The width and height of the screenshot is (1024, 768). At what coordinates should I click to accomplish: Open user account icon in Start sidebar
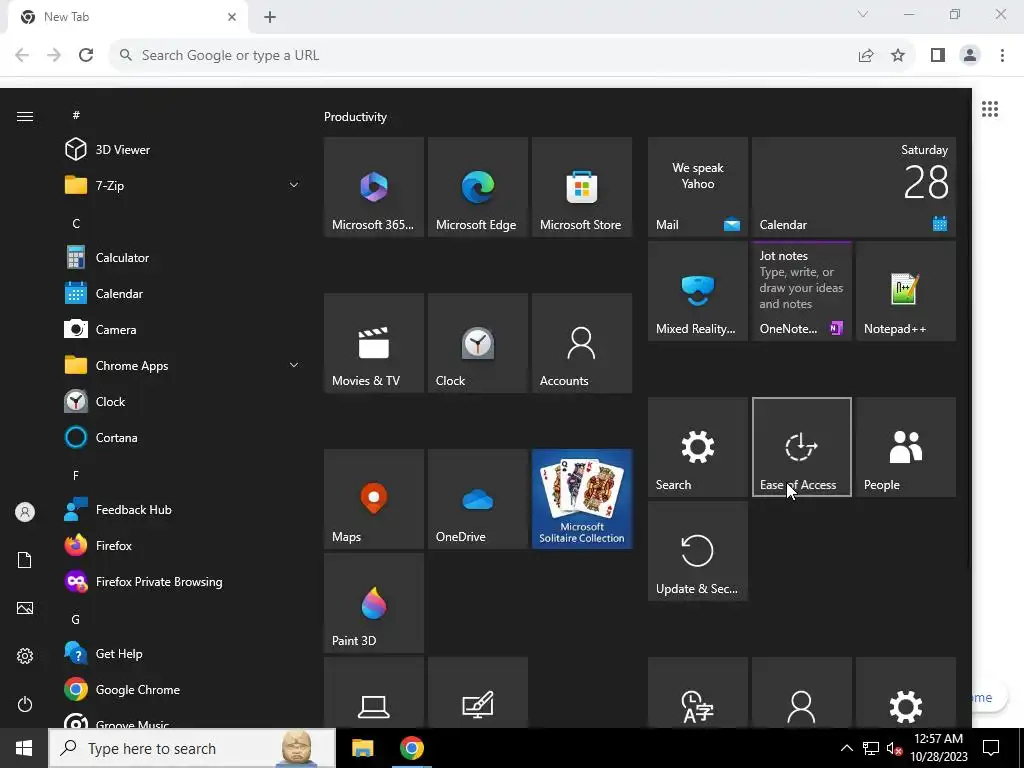click(x=25, y=512)
